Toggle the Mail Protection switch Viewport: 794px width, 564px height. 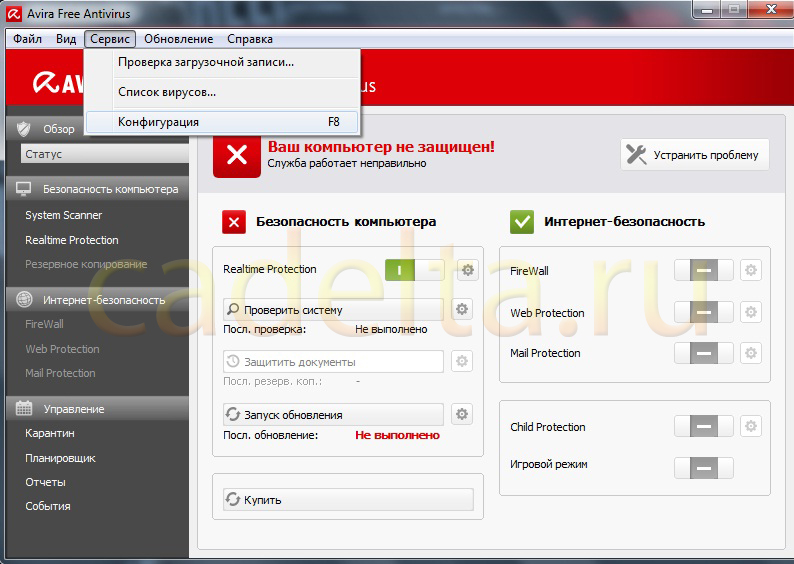click(704, 353)
